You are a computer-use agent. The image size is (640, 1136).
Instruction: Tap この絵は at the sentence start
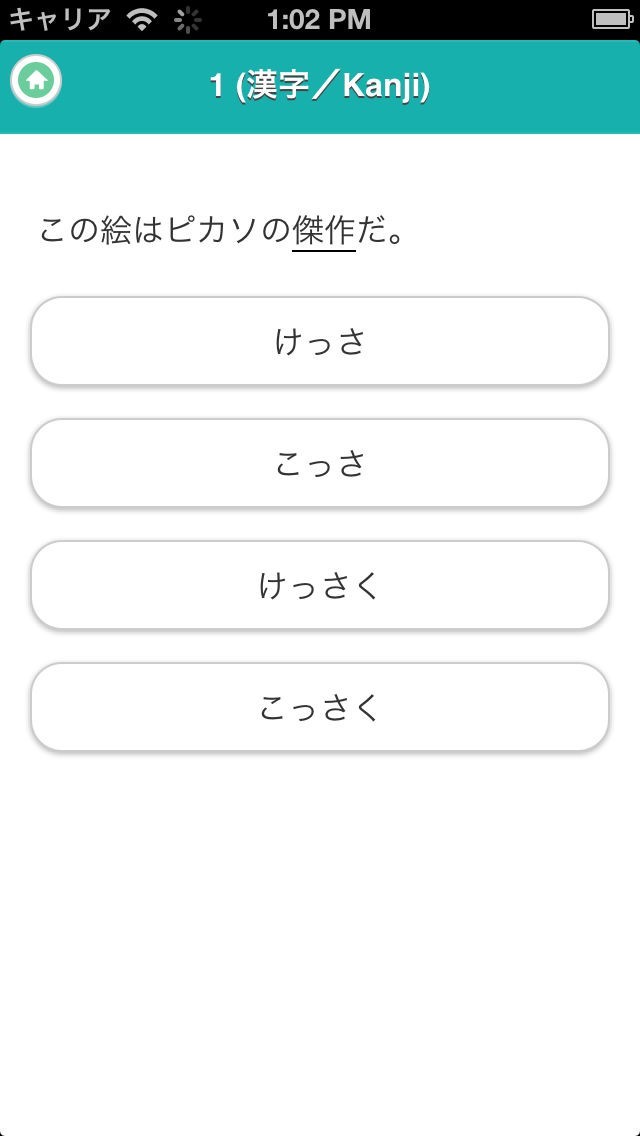(100, 231)
